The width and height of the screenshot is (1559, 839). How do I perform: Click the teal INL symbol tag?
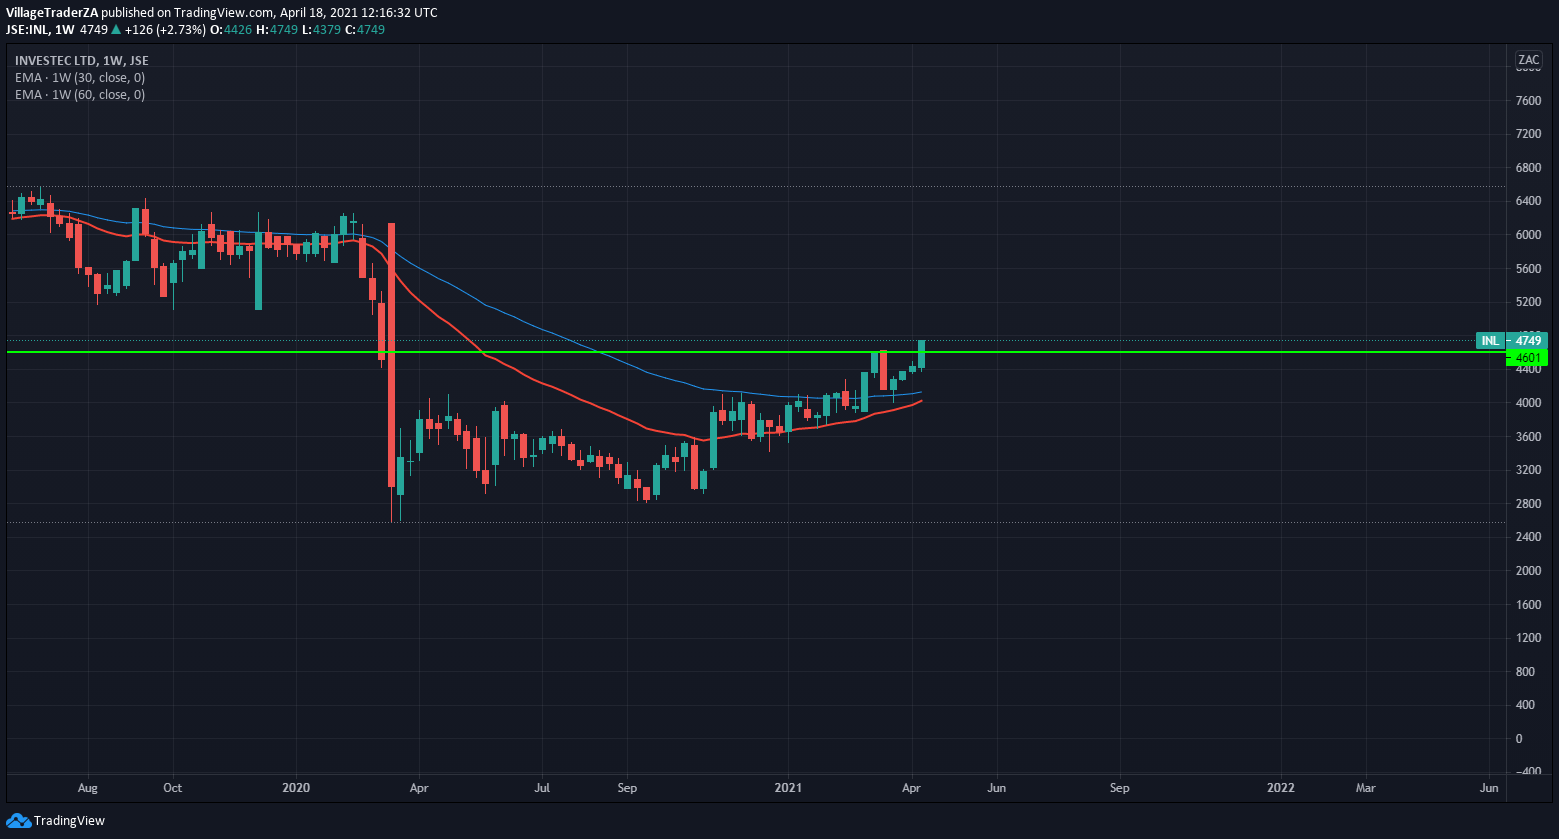tap(1490, 341)
